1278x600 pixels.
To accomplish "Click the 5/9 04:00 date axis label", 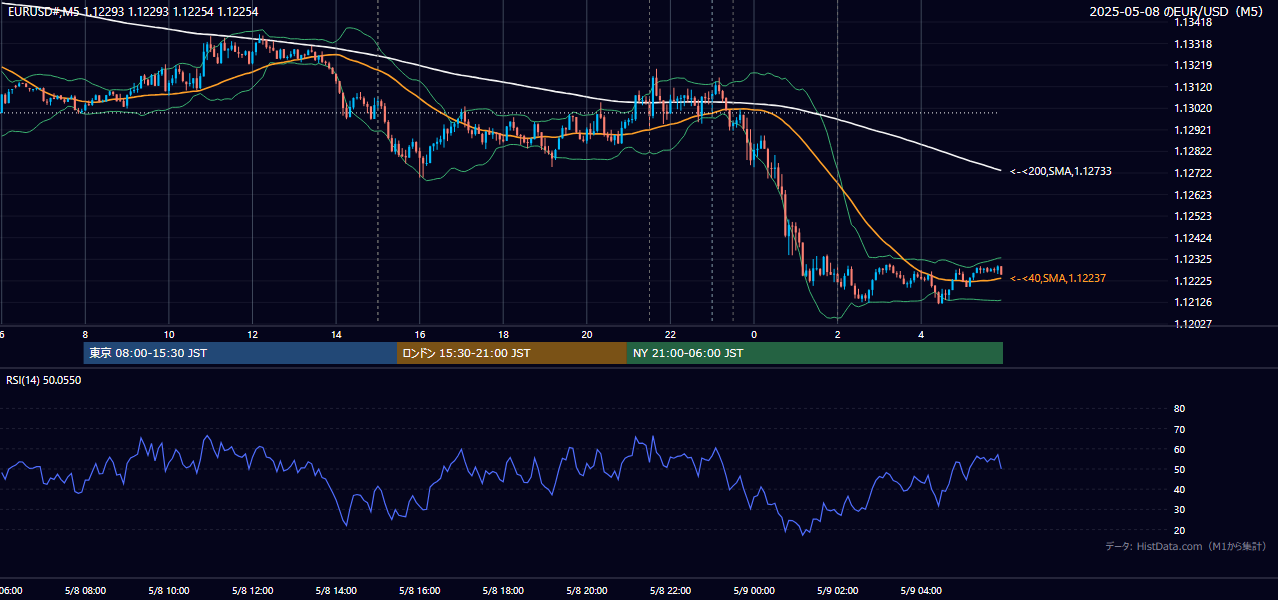I will pyautogui.click(x=921, y=590).
